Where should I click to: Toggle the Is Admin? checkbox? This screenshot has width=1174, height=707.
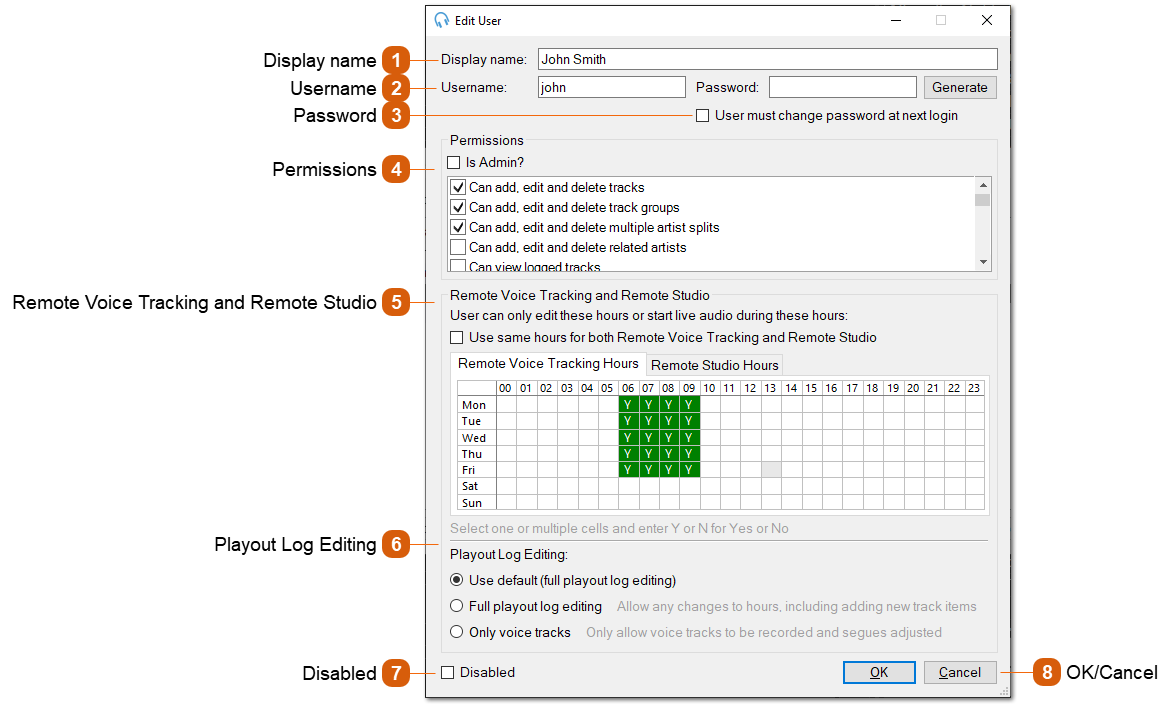pos(454,162)
